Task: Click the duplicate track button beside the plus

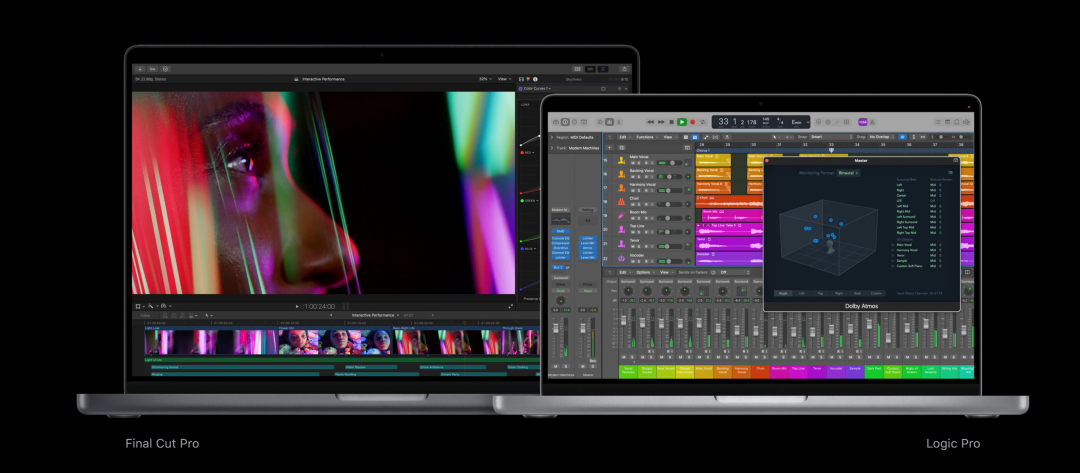Action: click(x=622, y=148)
